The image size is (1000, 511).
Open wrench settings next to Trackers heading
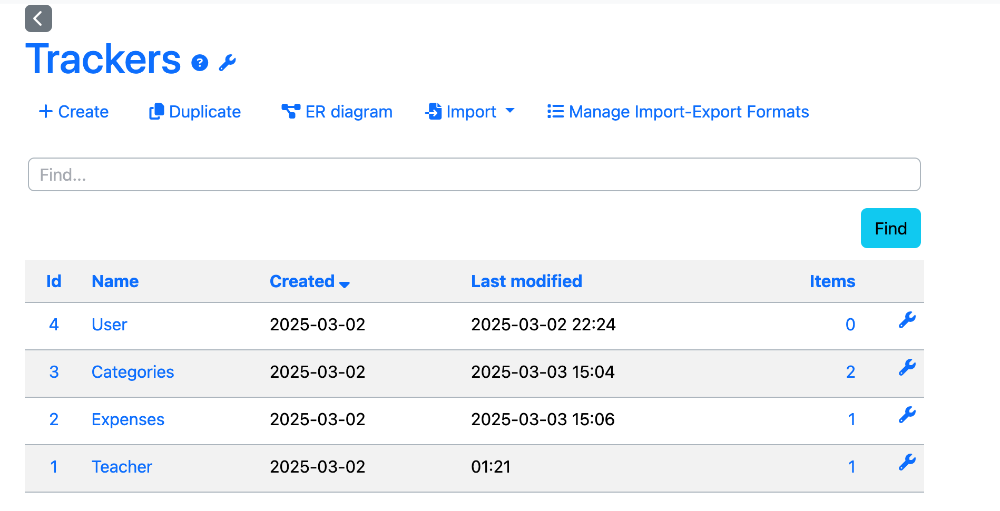click(x=227, y=63)
